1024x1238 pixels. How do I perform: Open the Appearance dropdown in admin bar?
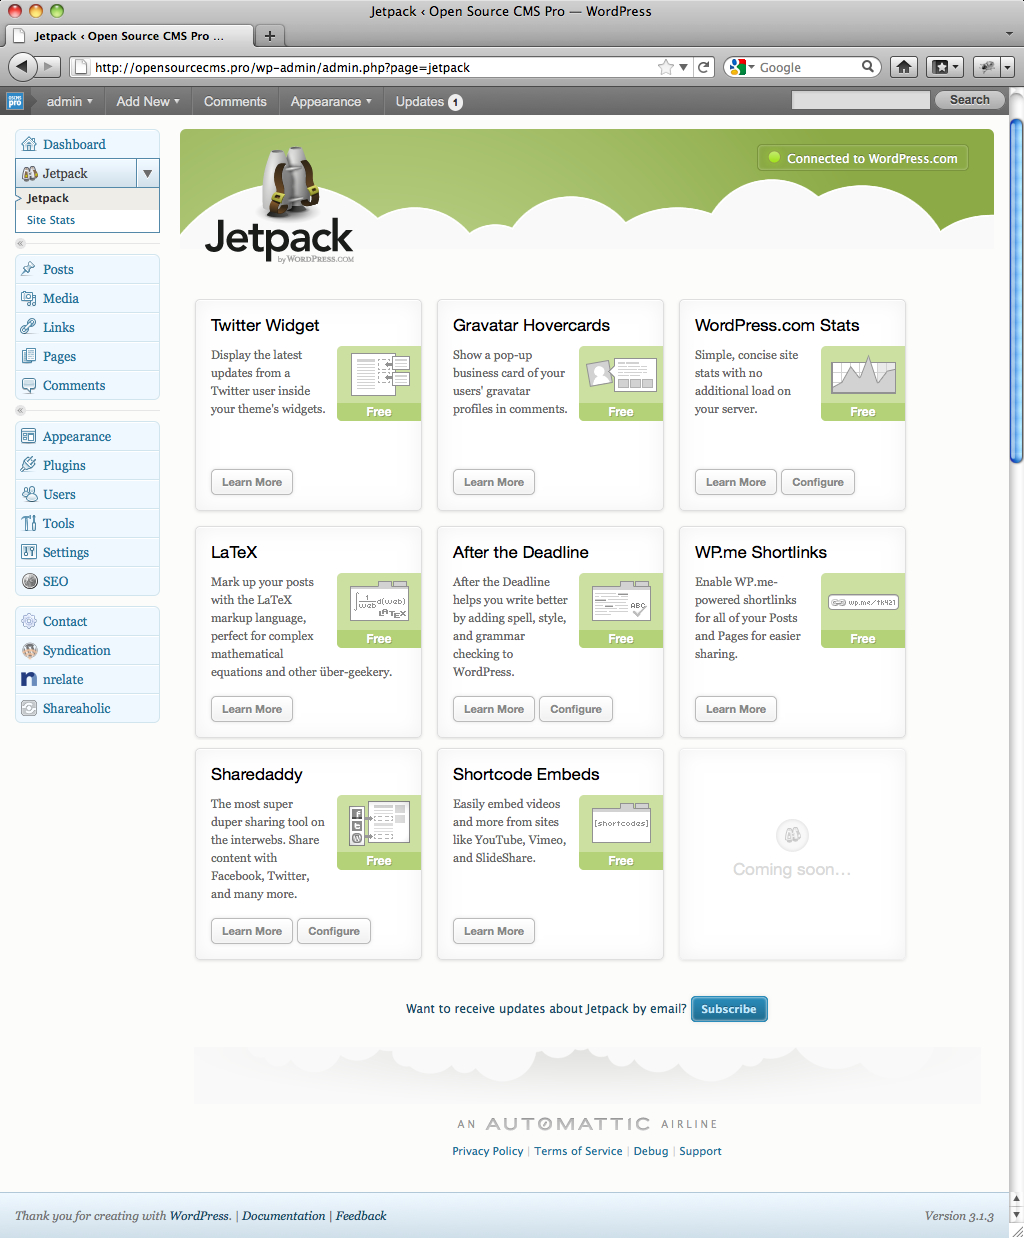tap(331, 101)
